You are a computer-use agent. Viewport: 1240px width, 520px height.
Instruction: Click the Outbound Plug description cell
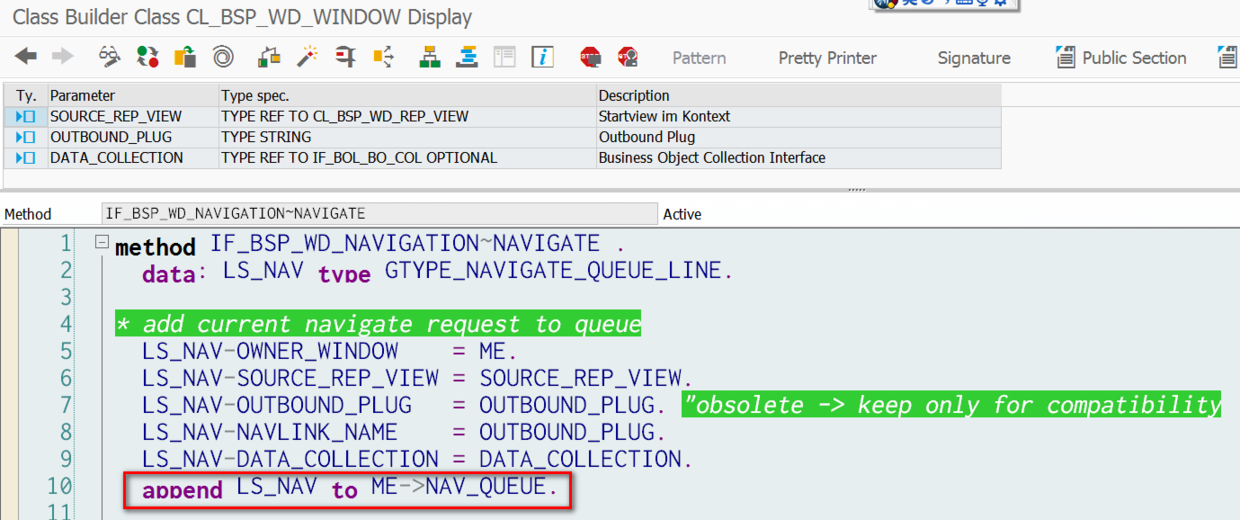tap(798, 137)
